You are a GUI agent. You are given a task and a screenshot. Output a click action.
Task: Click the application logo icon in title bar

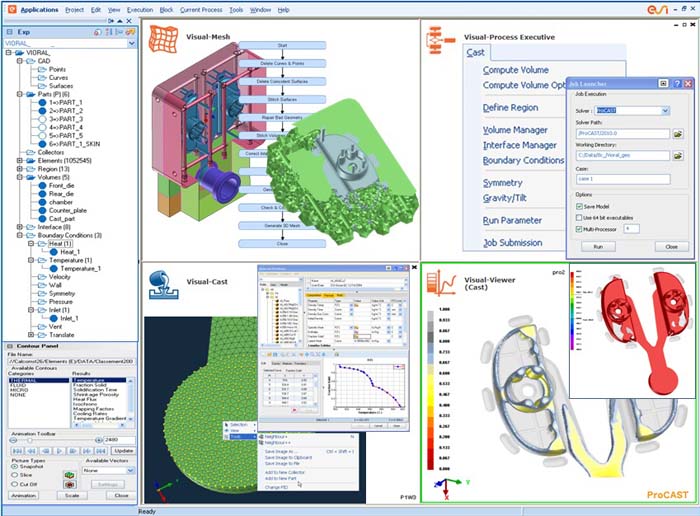12,9
